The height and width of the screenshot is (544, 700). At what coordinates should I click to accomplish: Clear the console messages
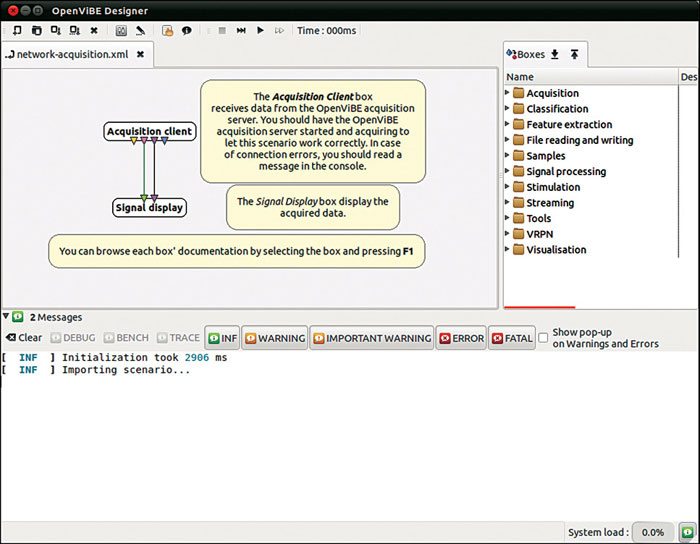point(24,338)
